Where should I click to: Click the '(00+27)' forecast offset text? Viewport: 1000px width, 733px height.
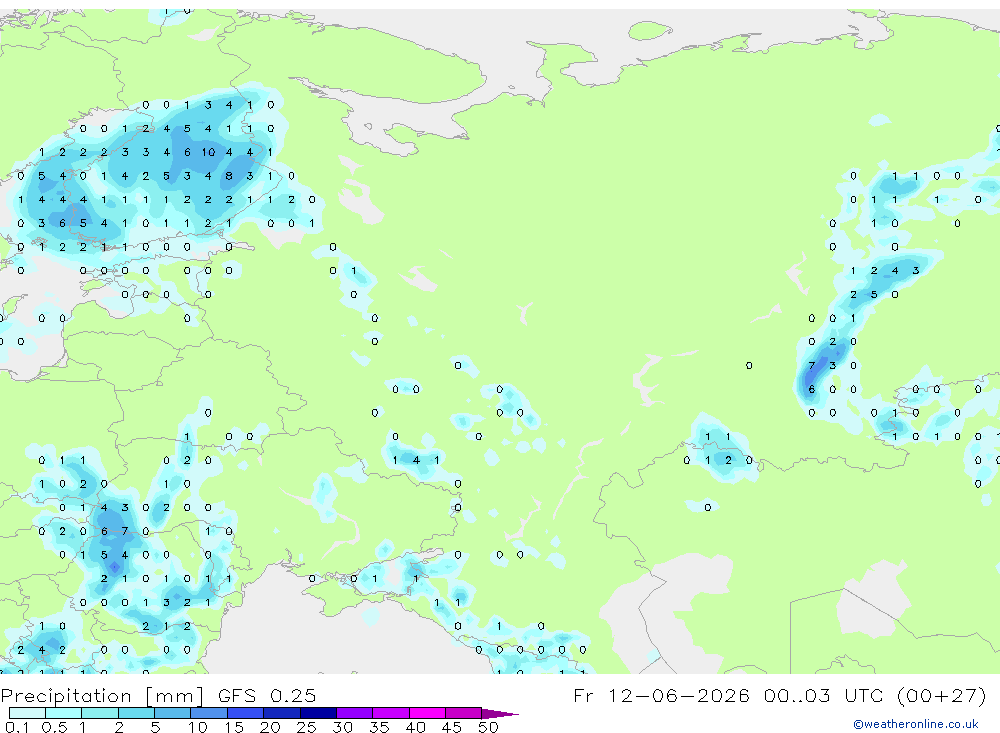[x=941, y=695]
